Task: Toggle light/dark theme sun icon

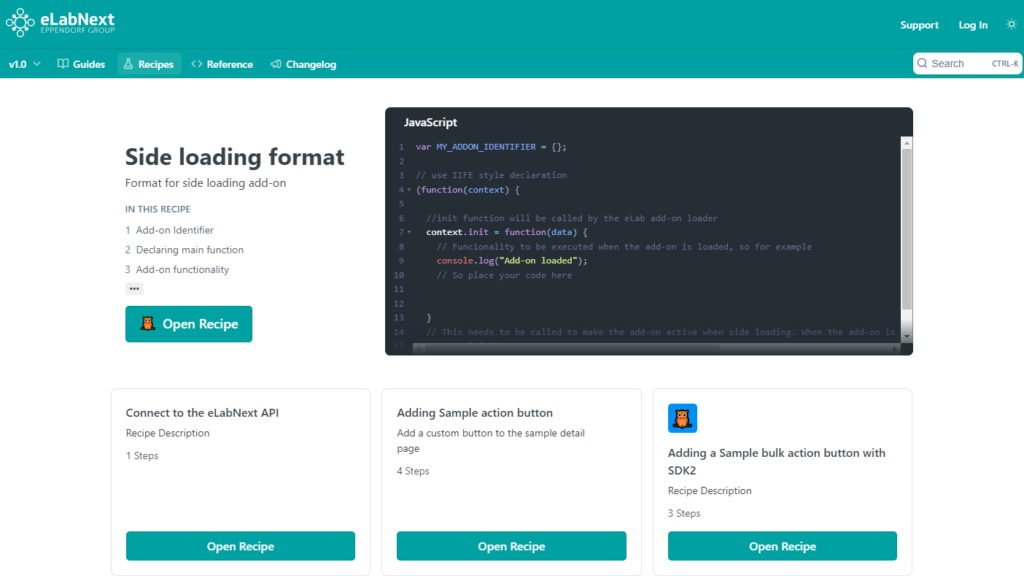Action: 1011,24
